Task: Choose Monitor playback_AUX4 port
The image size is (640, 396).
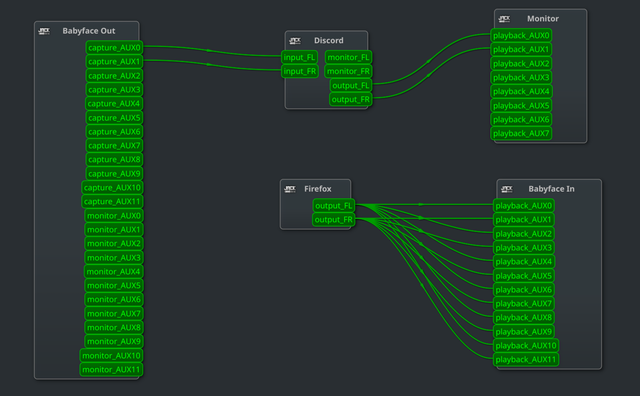Action: coord(521,91)
